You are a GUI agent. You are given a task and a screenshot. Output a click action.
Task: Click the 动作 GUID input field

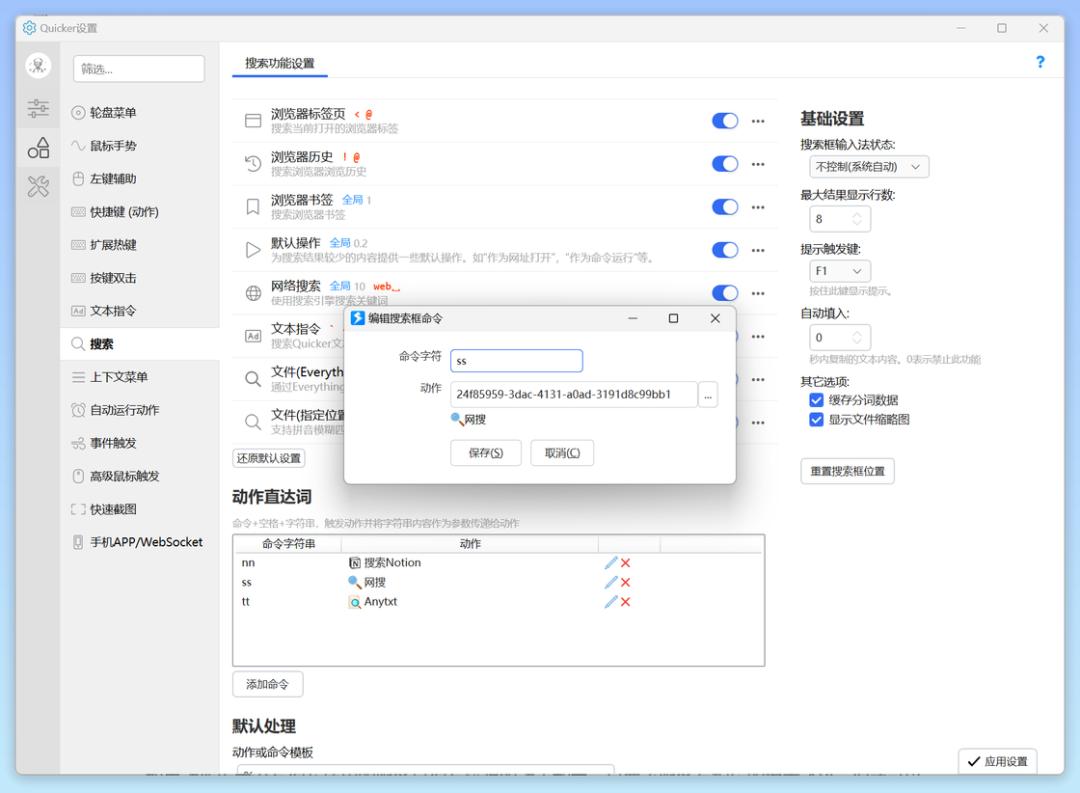point(574,395)
